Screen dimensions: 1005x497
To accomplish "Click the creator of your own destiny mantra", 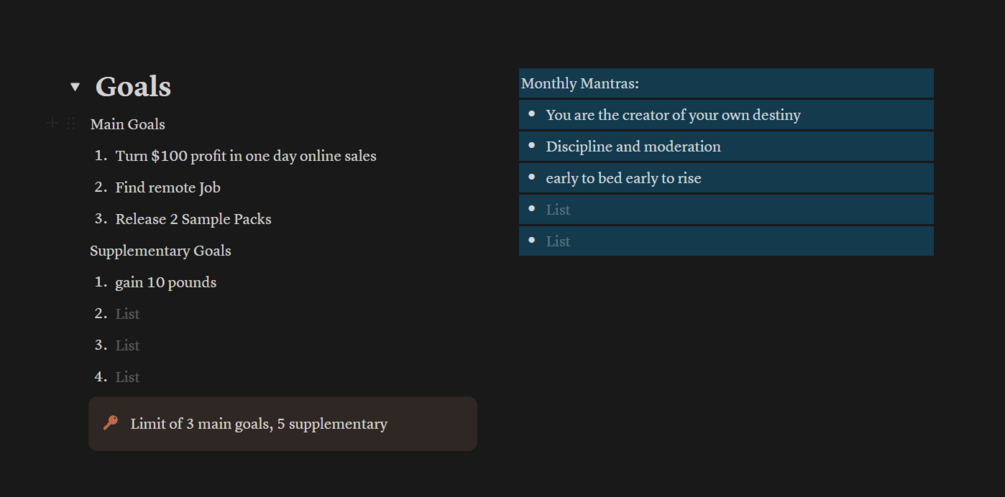I will pos(673,115).
